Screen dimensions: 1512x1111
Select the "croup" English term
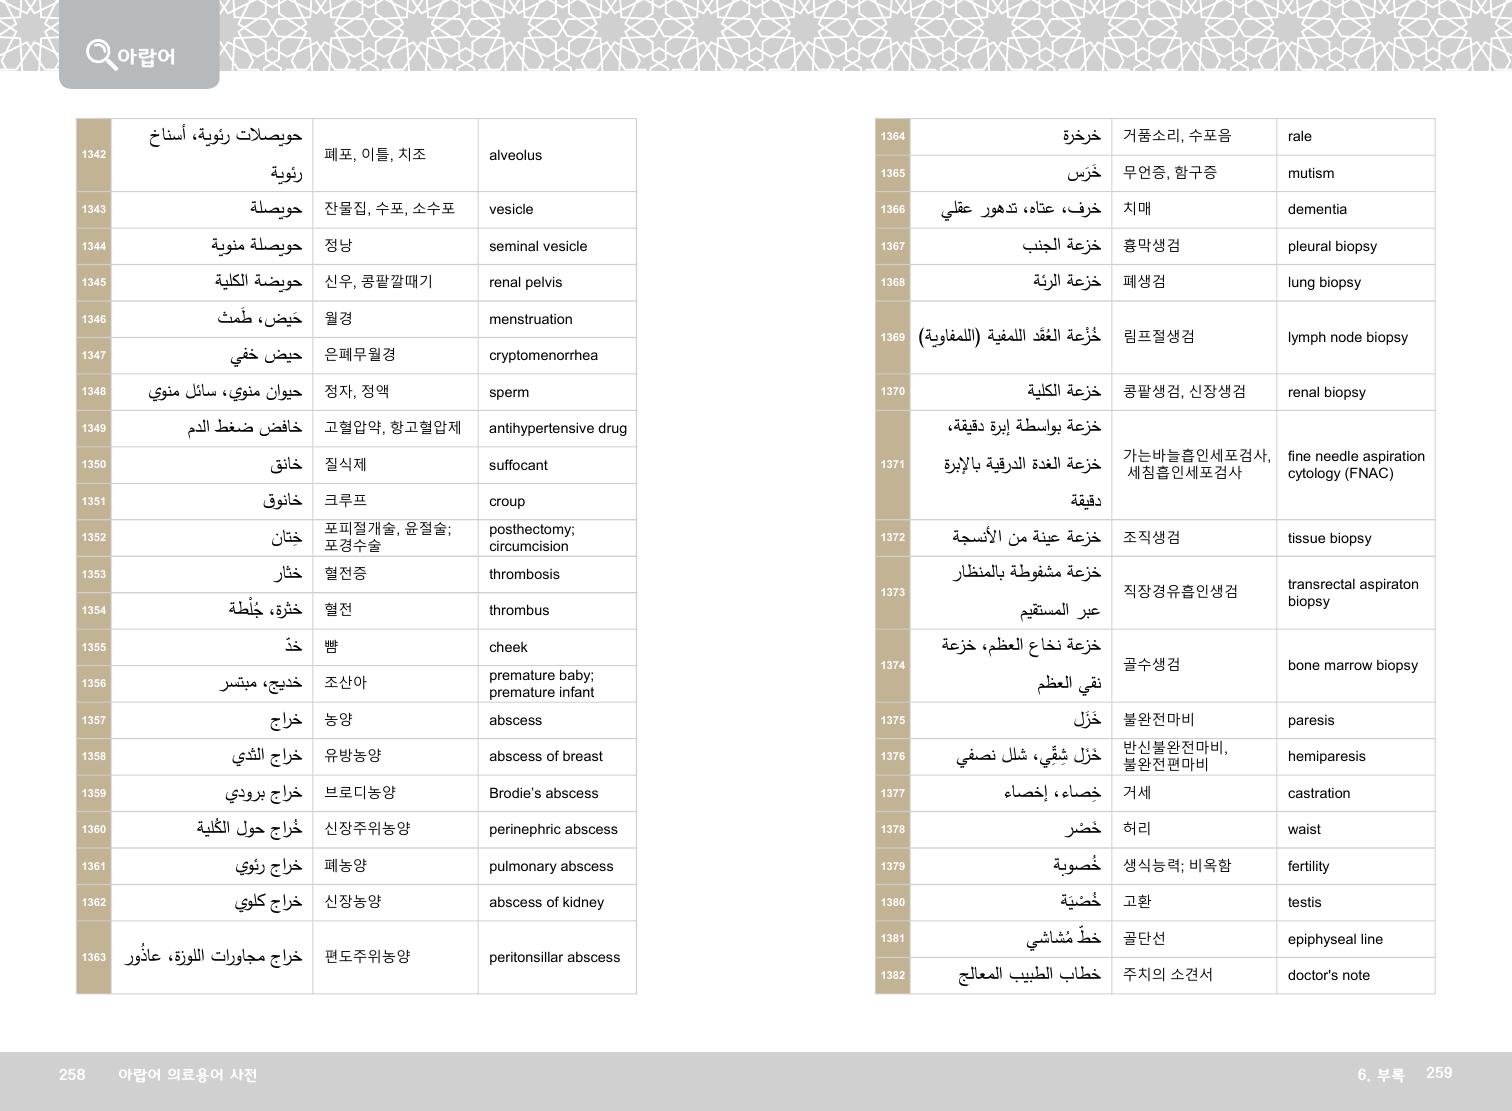point(506,502)
